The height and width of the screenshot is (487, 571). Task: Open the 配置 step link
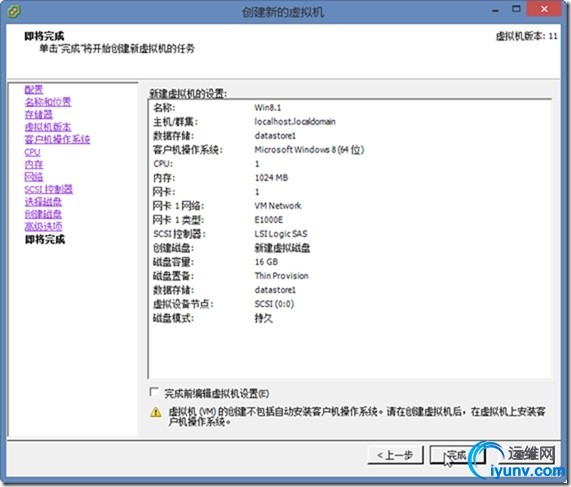coord(34,89)
